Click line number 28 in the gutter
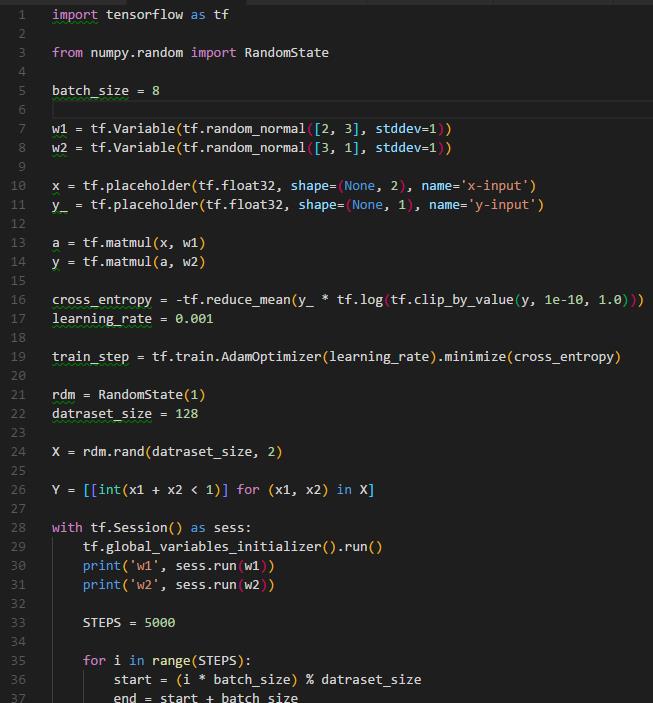 (18, 527)
